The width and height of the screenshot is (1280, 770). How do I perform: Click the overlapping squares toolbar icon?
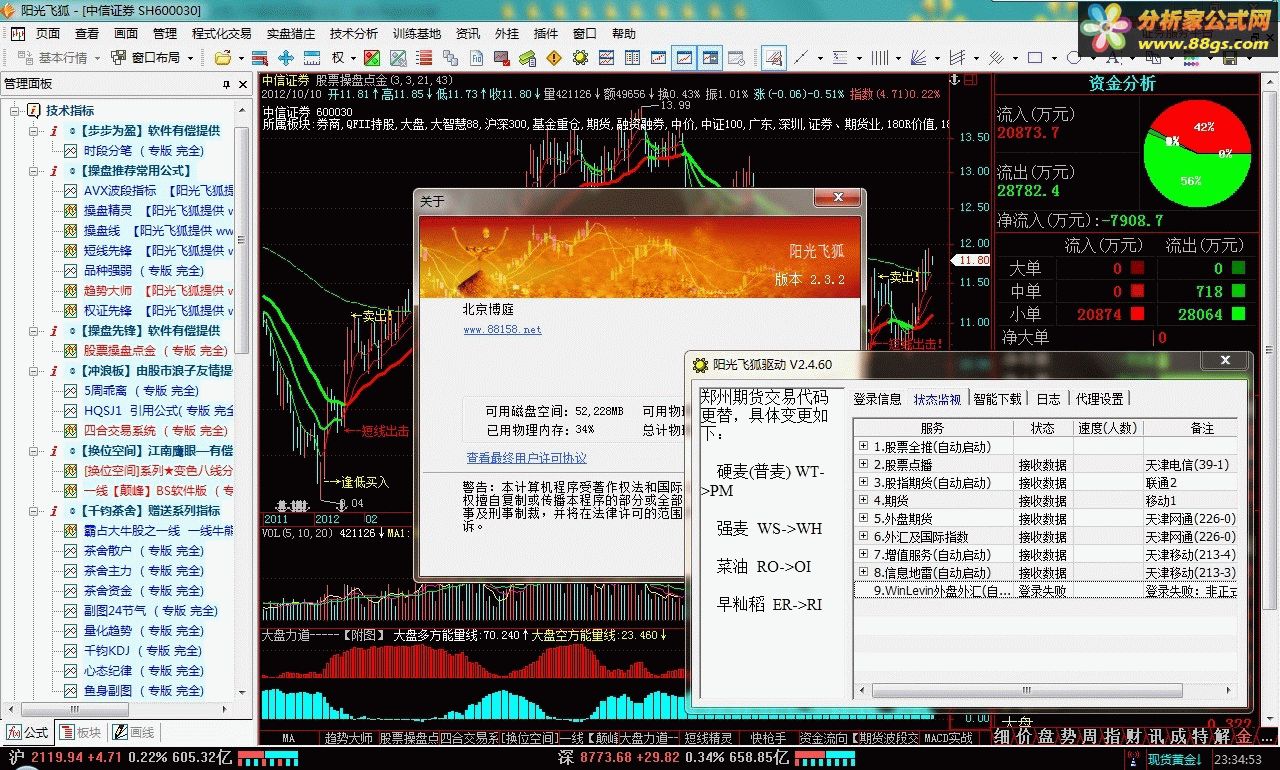point(451,58)
